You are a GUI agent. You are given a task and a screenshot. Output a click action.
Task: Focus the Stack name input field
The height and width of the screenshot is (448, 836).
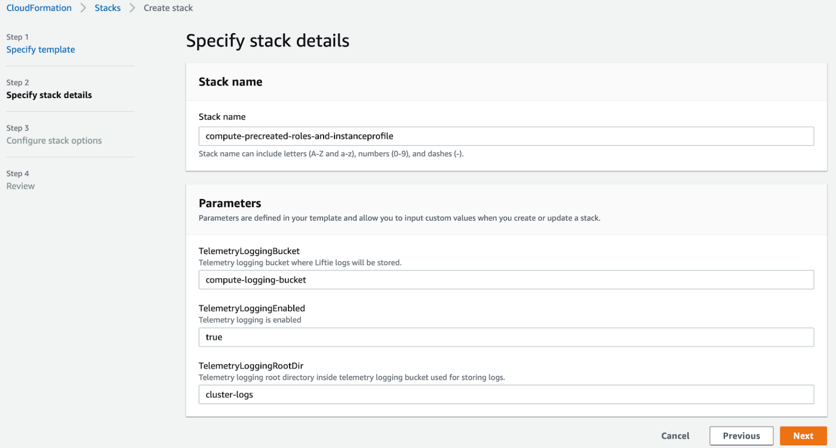click(505, 136)
